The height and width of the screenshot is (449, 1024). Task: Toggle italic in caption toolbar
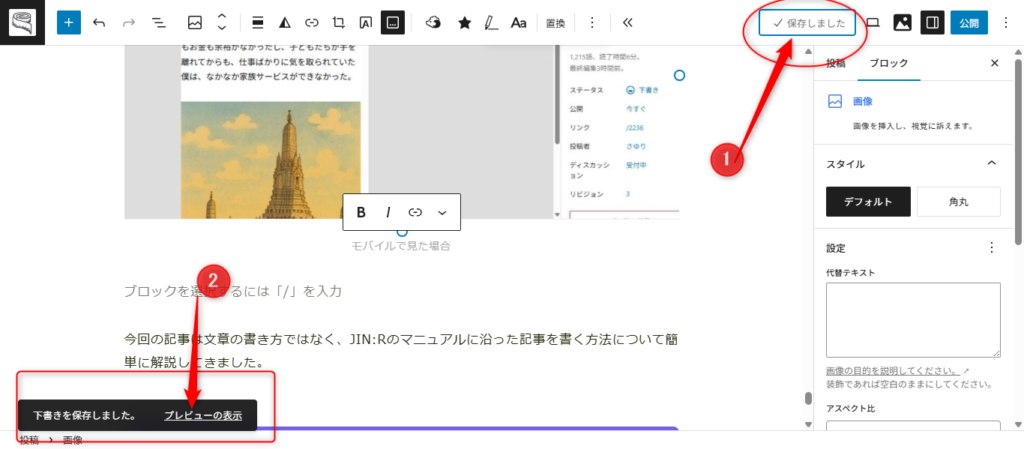(x=388, y=212)
